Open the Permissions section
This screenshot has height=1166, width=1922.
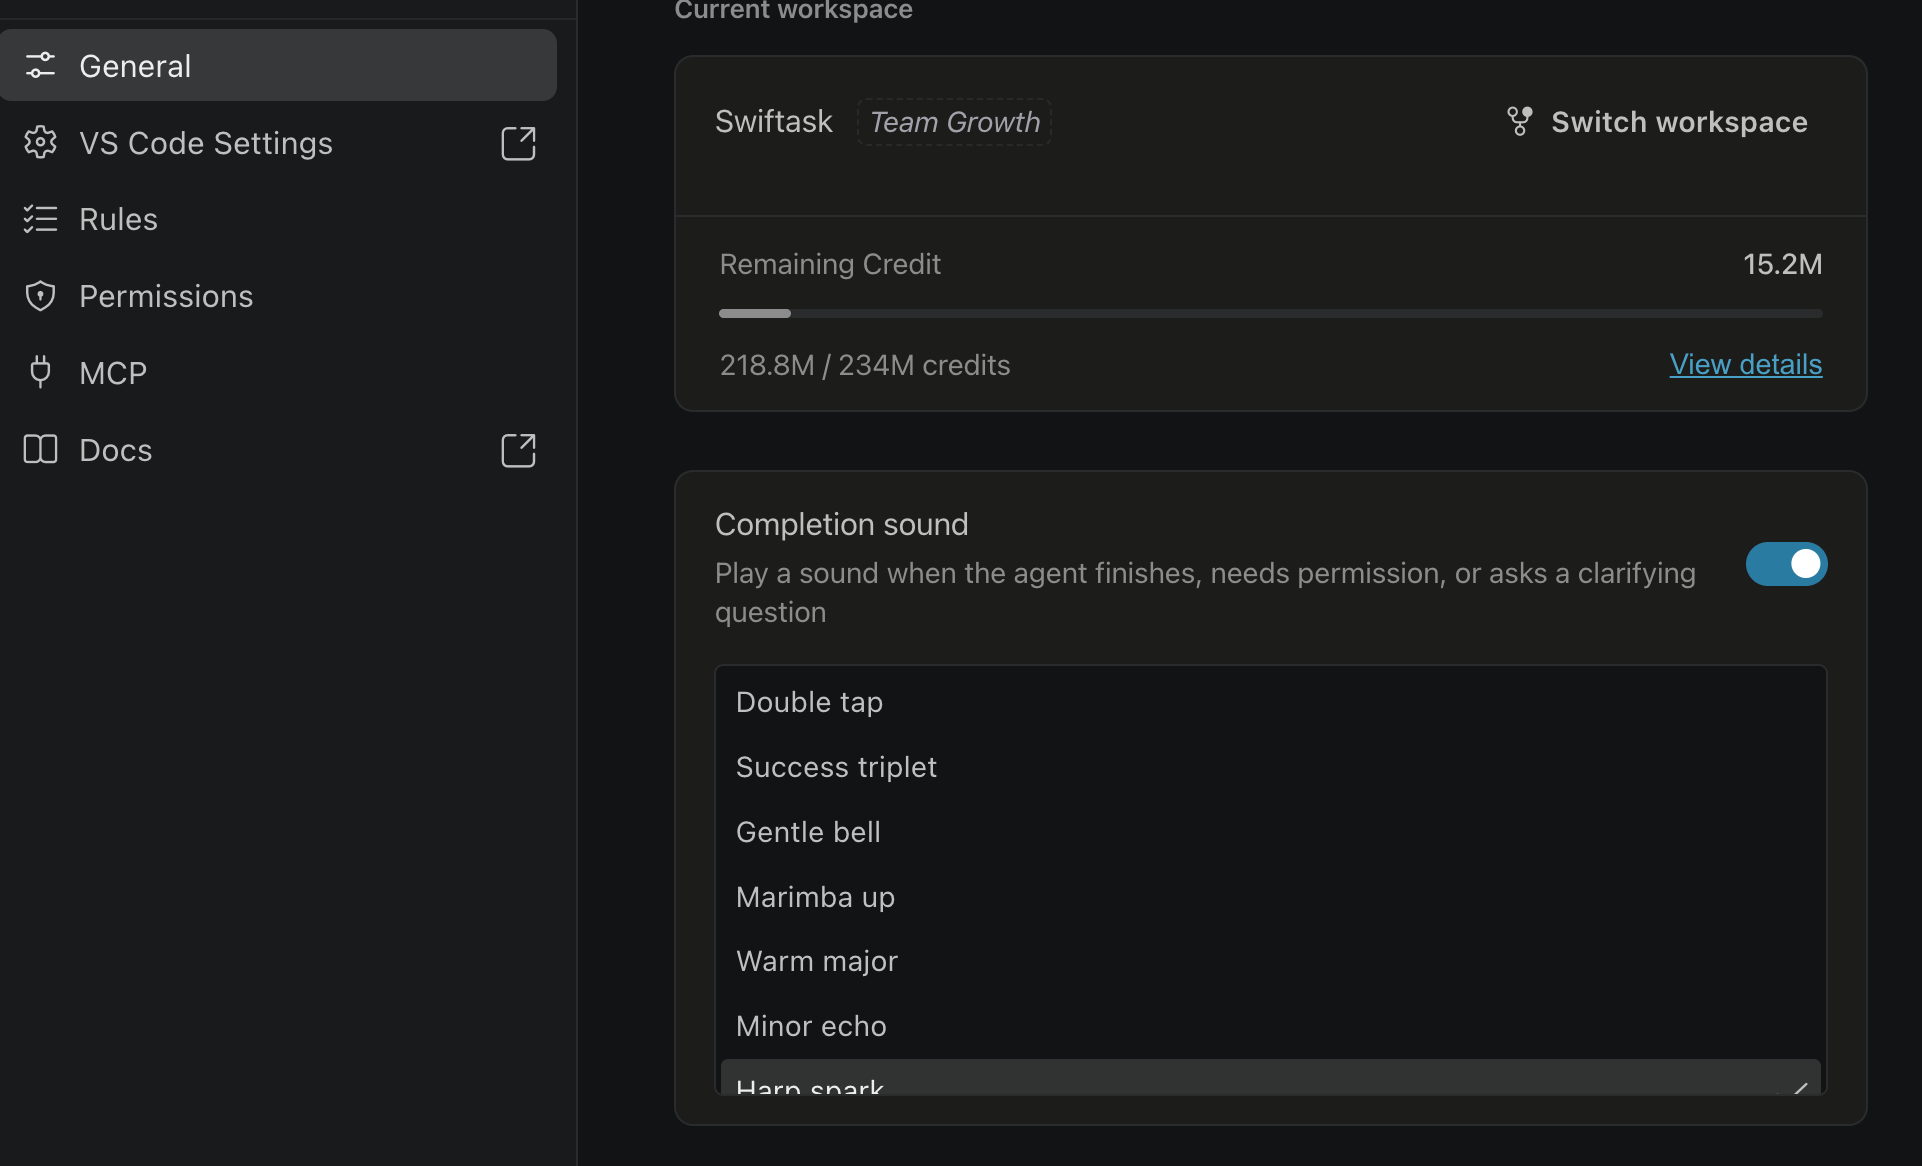(x=278, y=296)
